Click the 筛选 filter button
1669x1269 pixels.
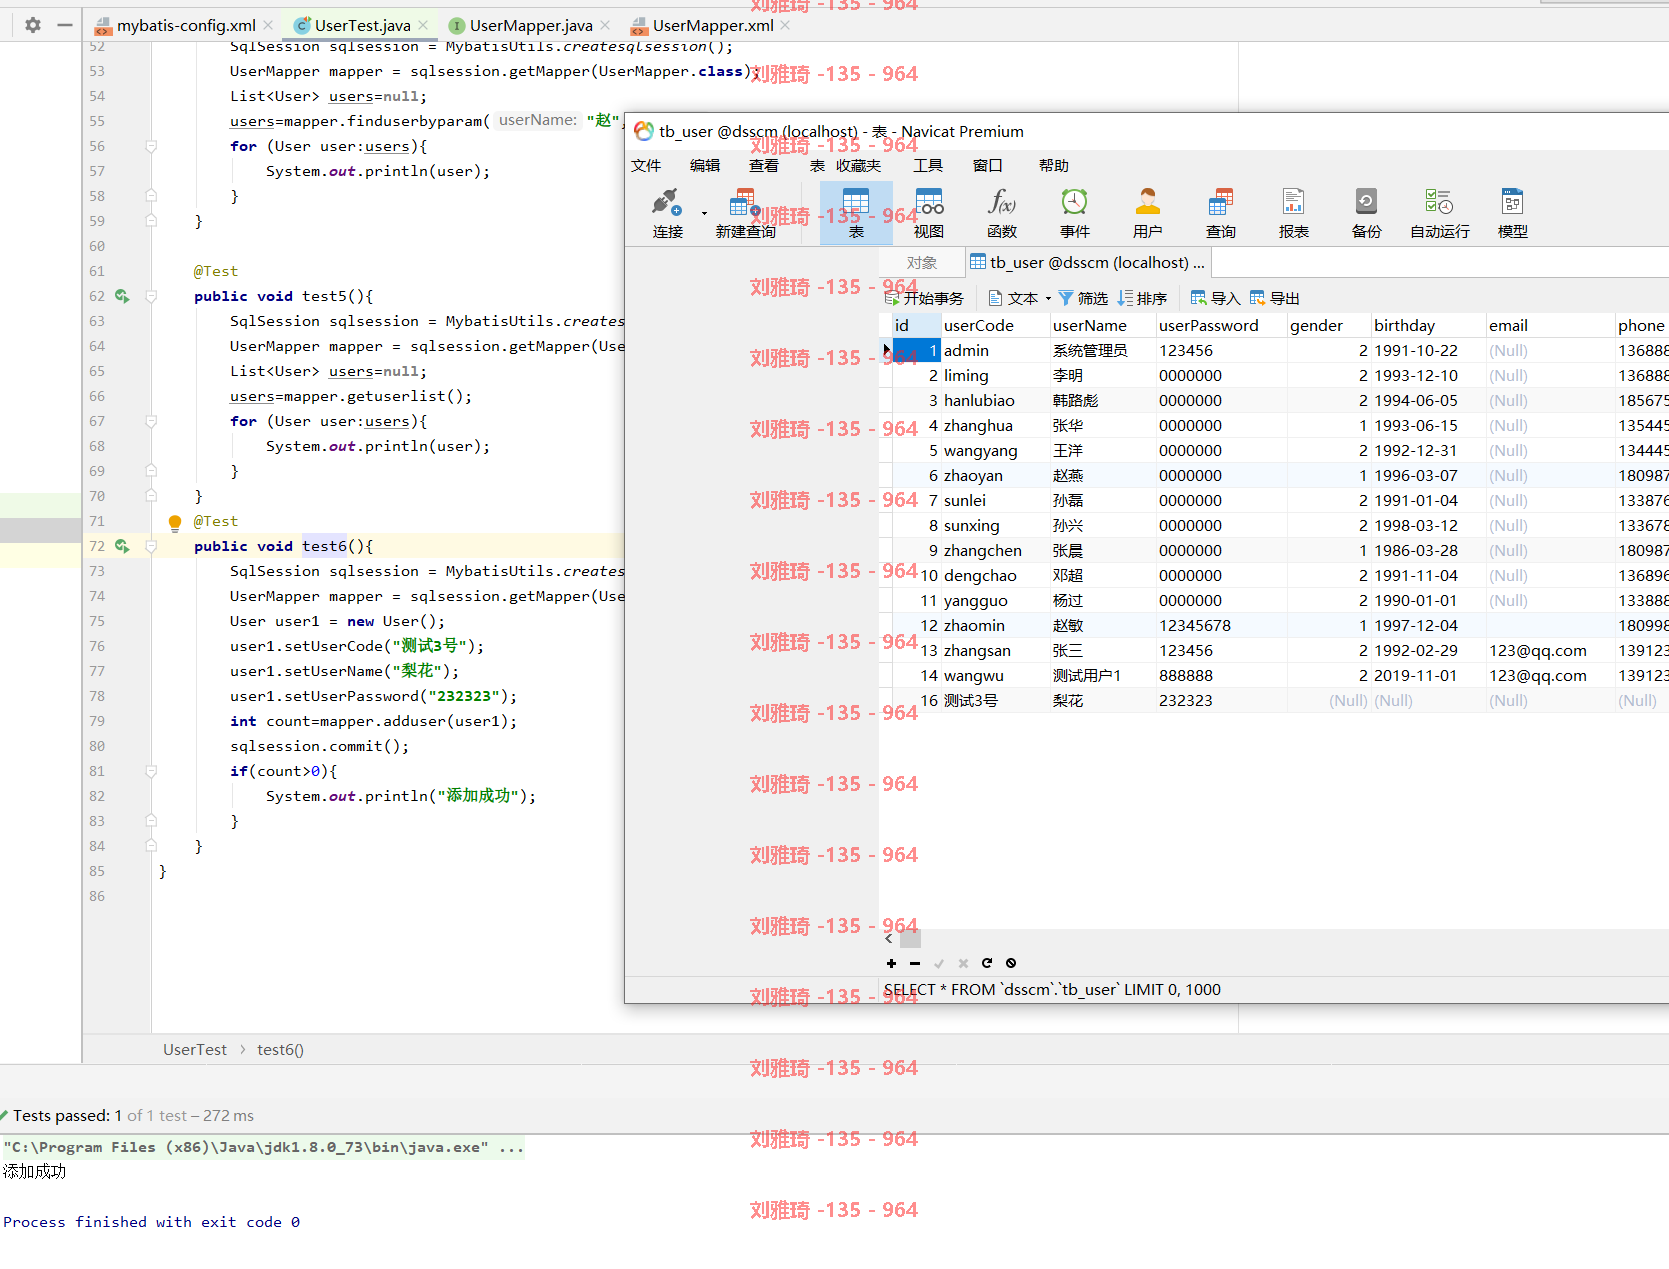[x=1083, y=298]
